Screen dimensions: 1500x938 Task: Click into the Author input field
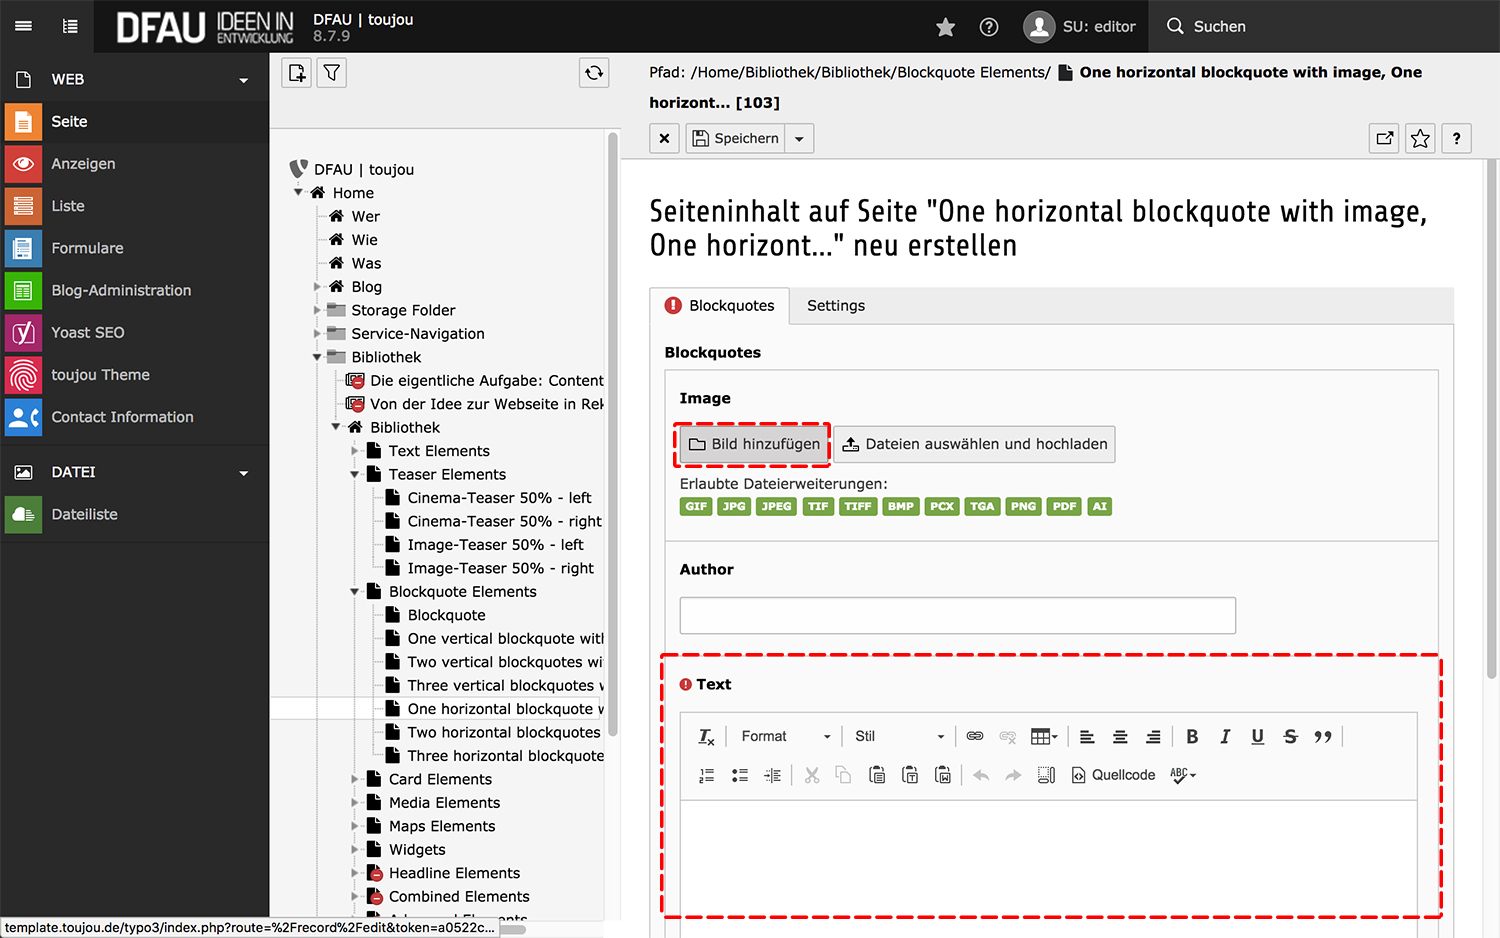coord(957,615)
